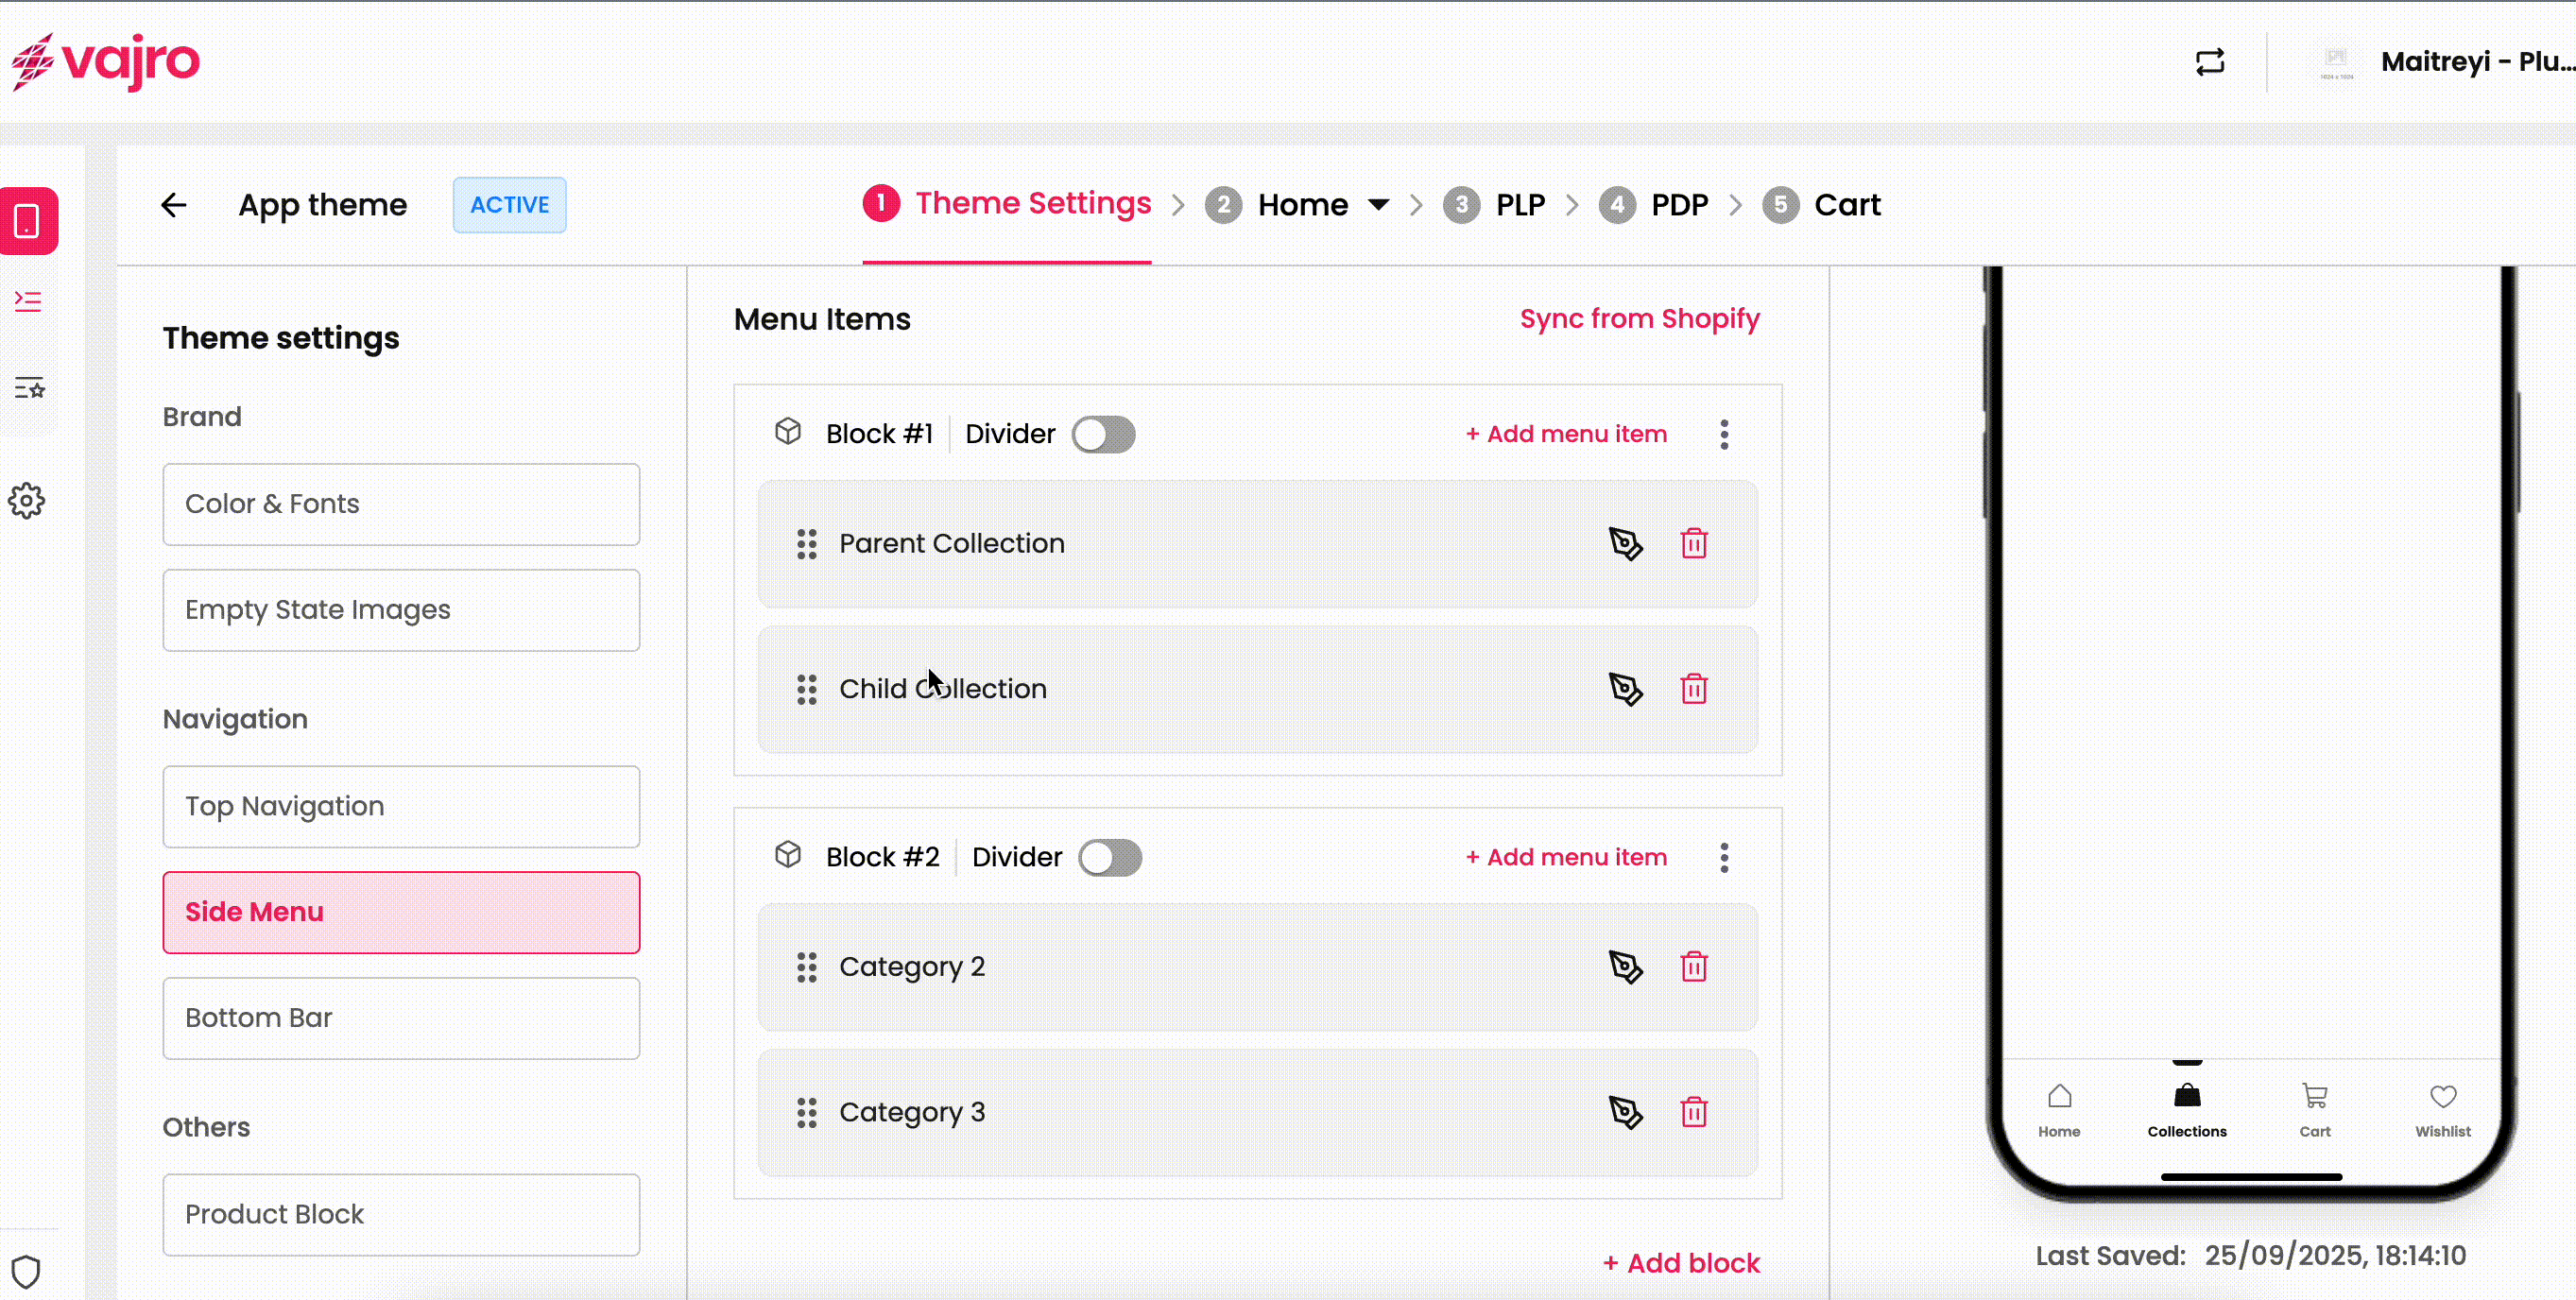
Task: Click the shield icon at sidebar bottom
Action: (x=26, y=1272)
